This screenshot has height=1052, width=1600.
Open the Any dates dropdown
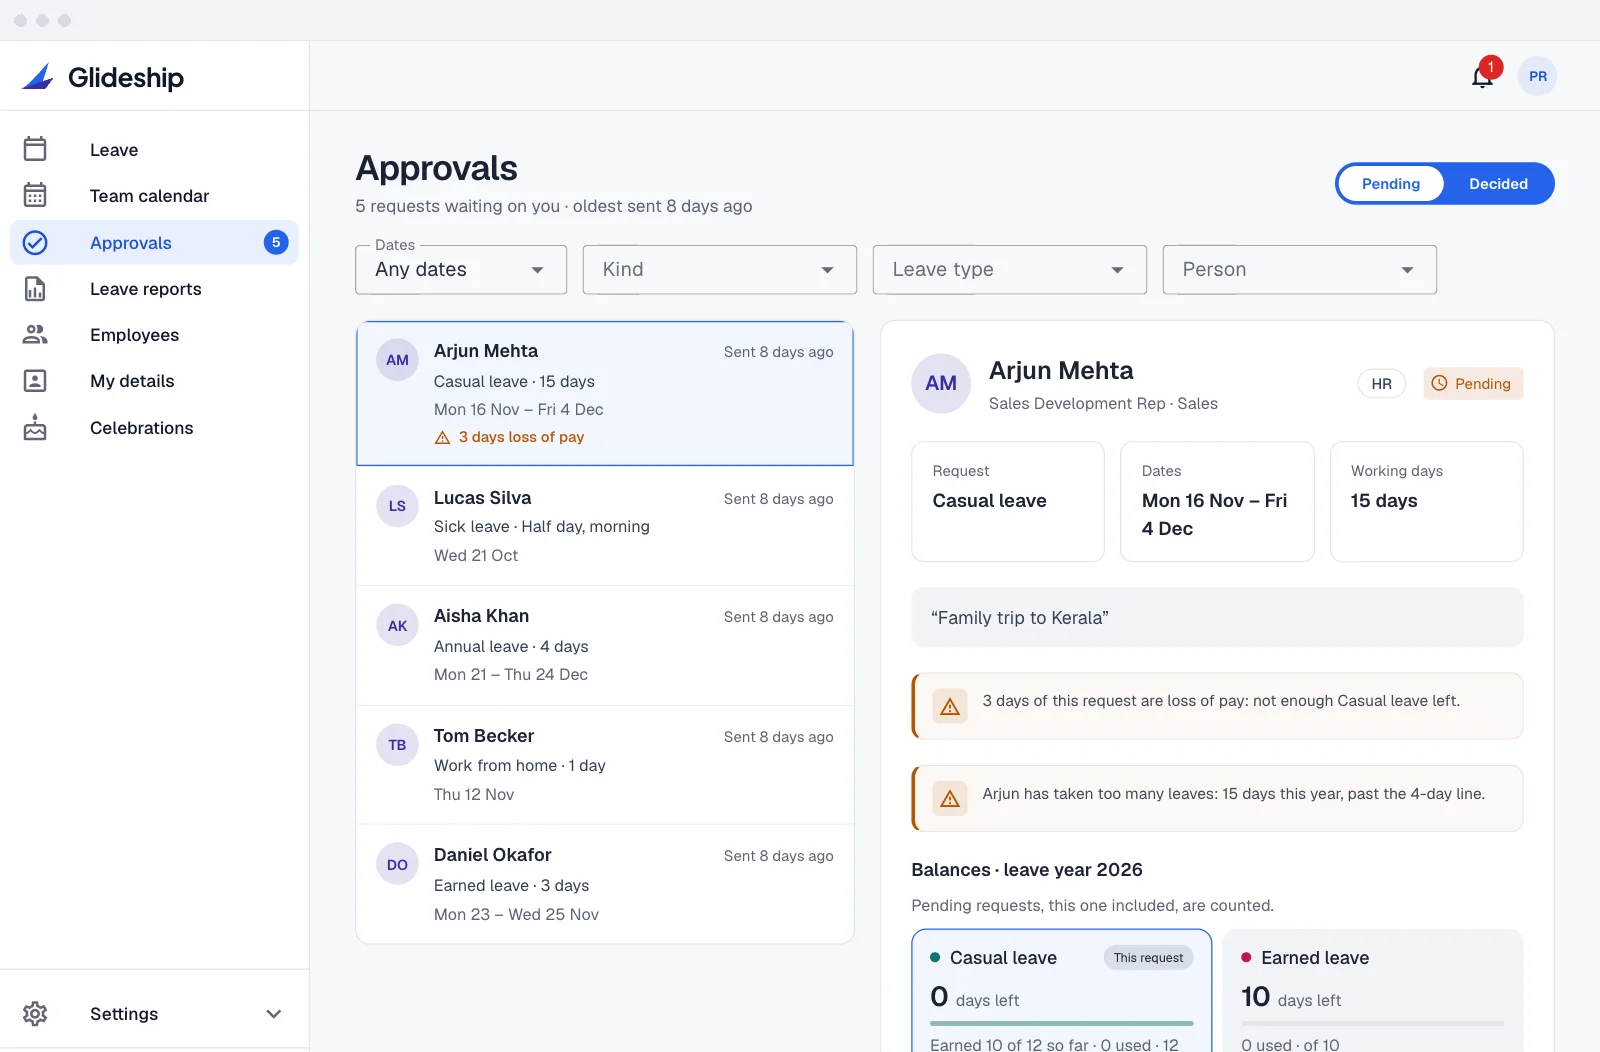(x=461, y=270)
